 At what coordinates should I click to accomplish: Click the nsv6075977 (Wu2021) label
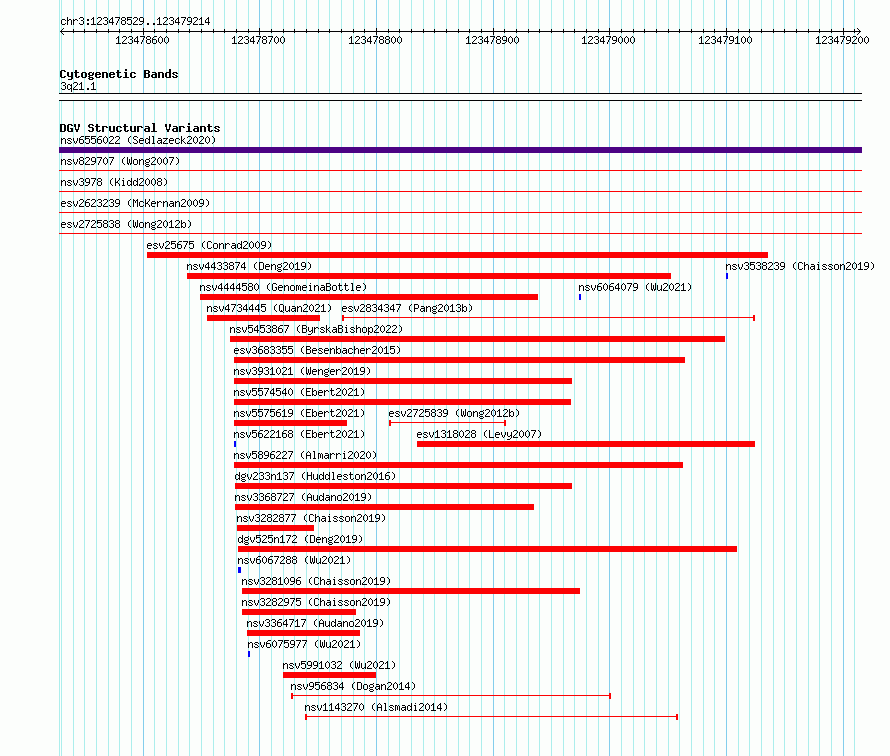304,644
